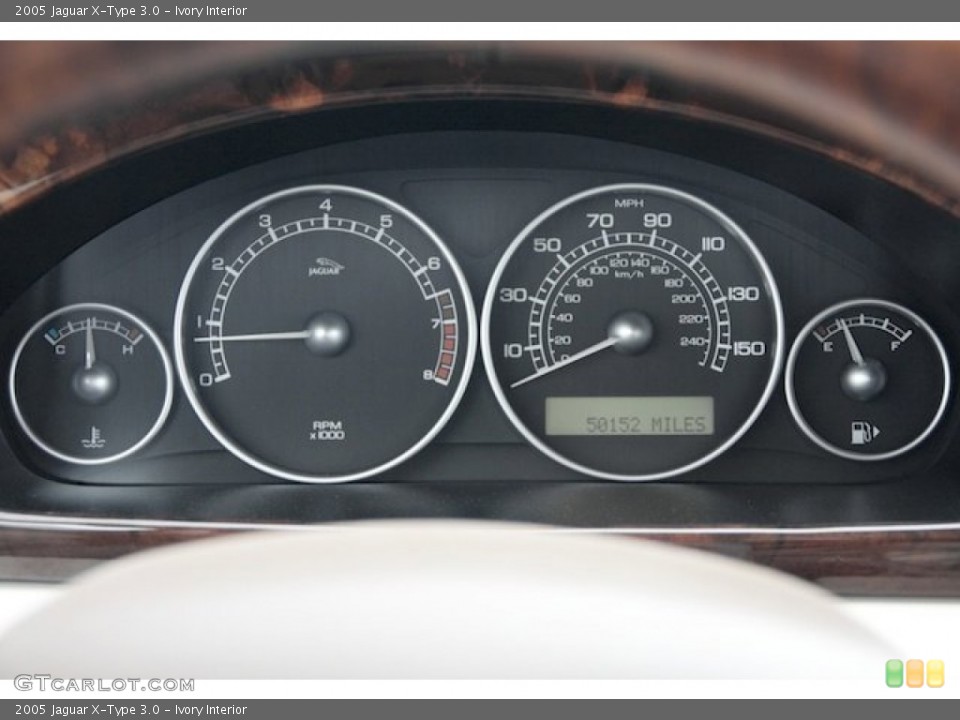Click the number 2 on the tachometer
960x720 pixels.
[217, 264]
